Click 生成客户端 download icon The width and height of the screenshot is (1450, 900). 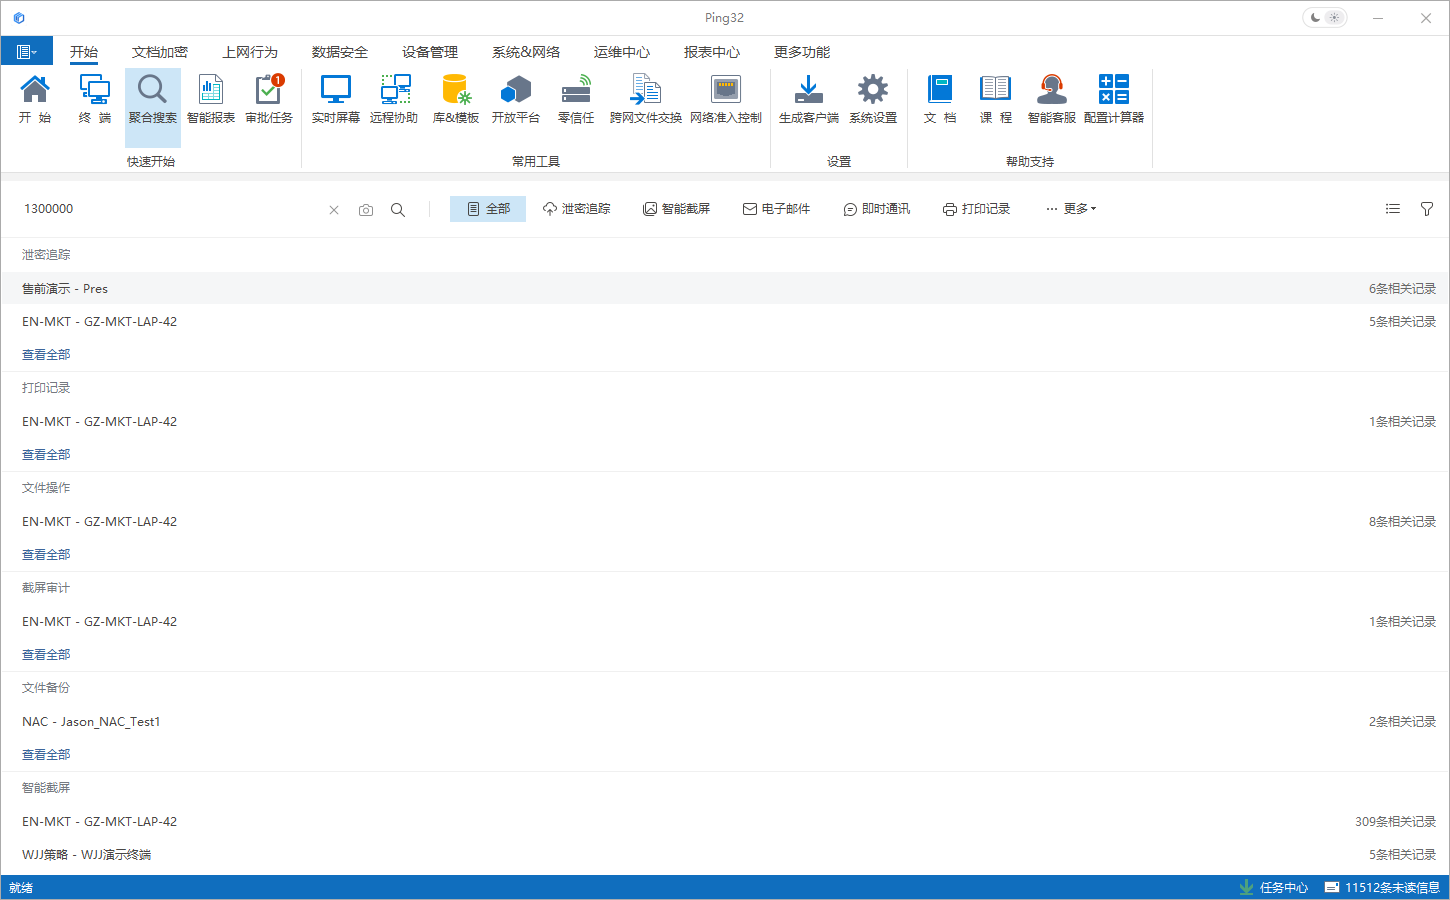pyautogui.click(x=808, y=99)
